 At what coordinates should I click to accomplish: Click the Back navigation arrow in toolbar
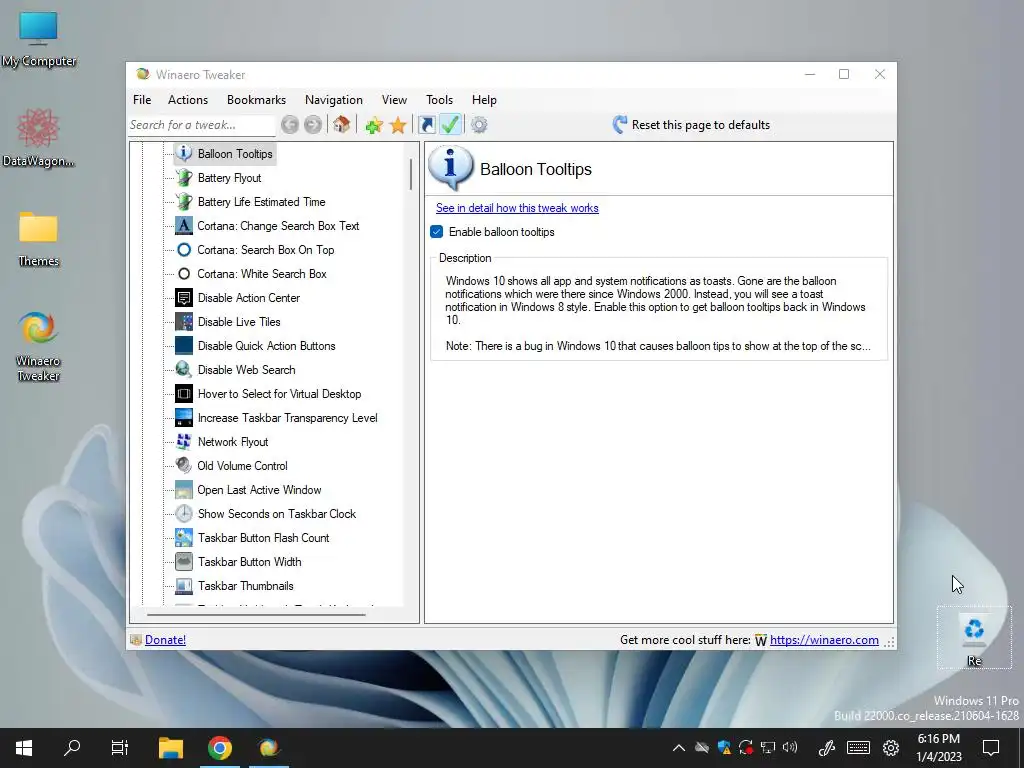(x=290, y=124)
